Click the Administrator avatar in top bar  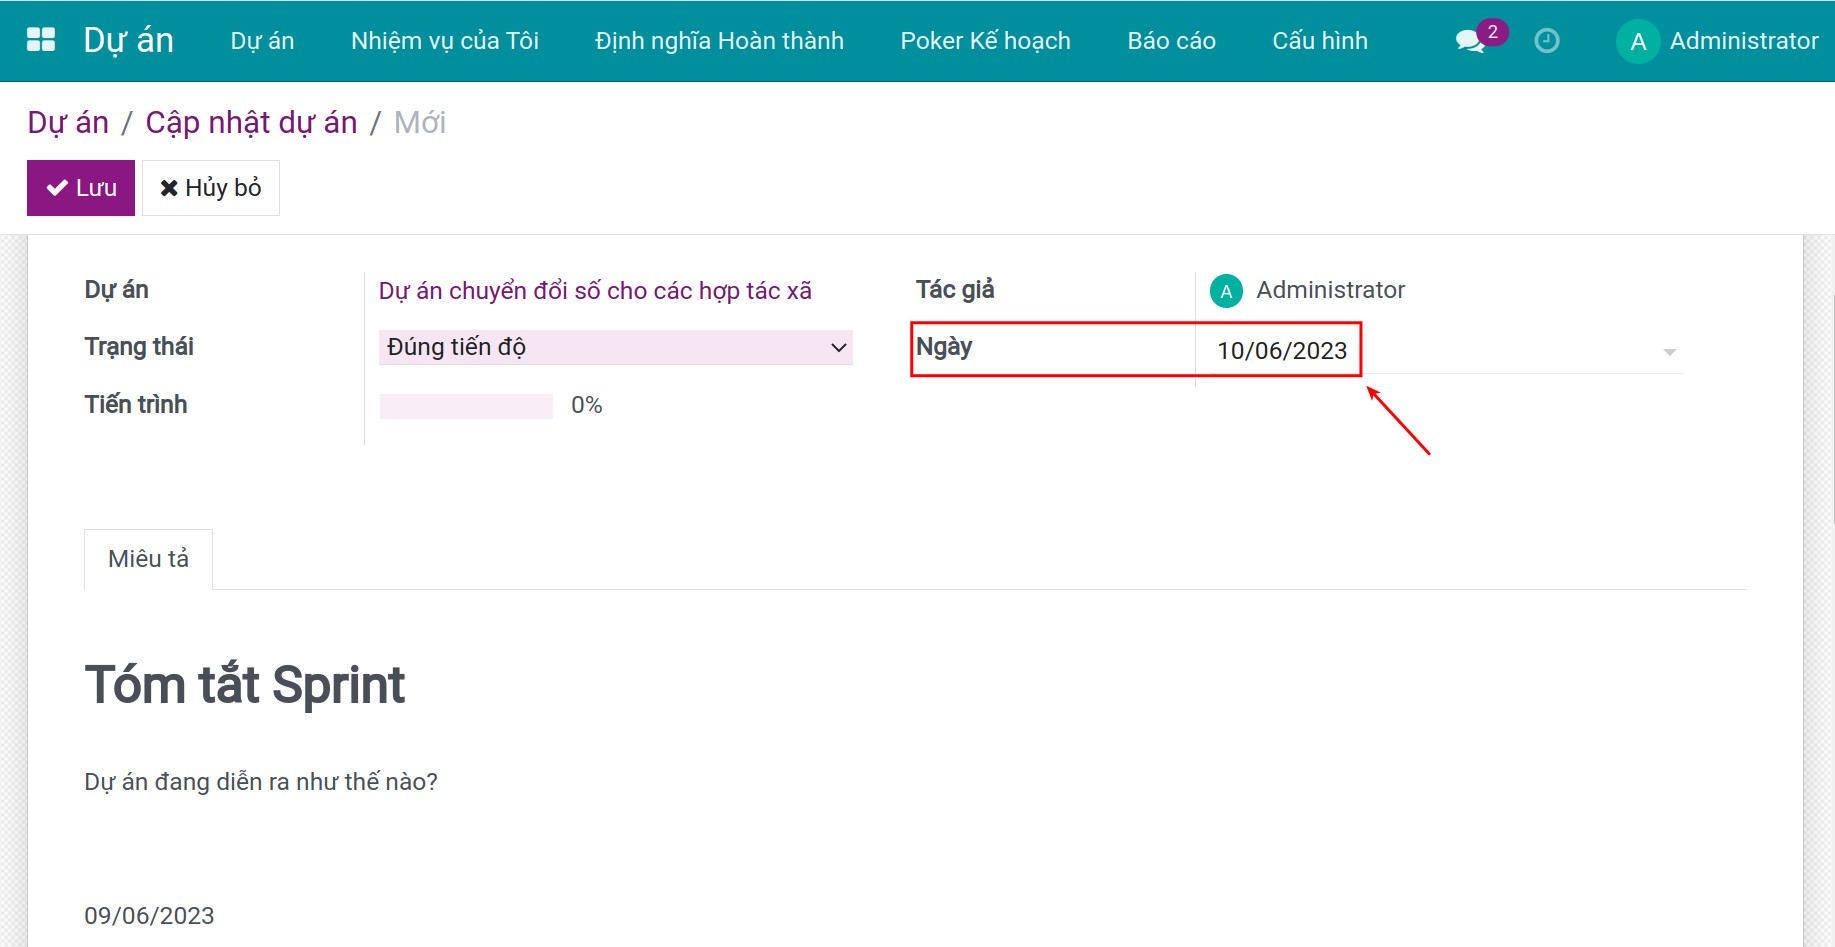pos(1637,41)
